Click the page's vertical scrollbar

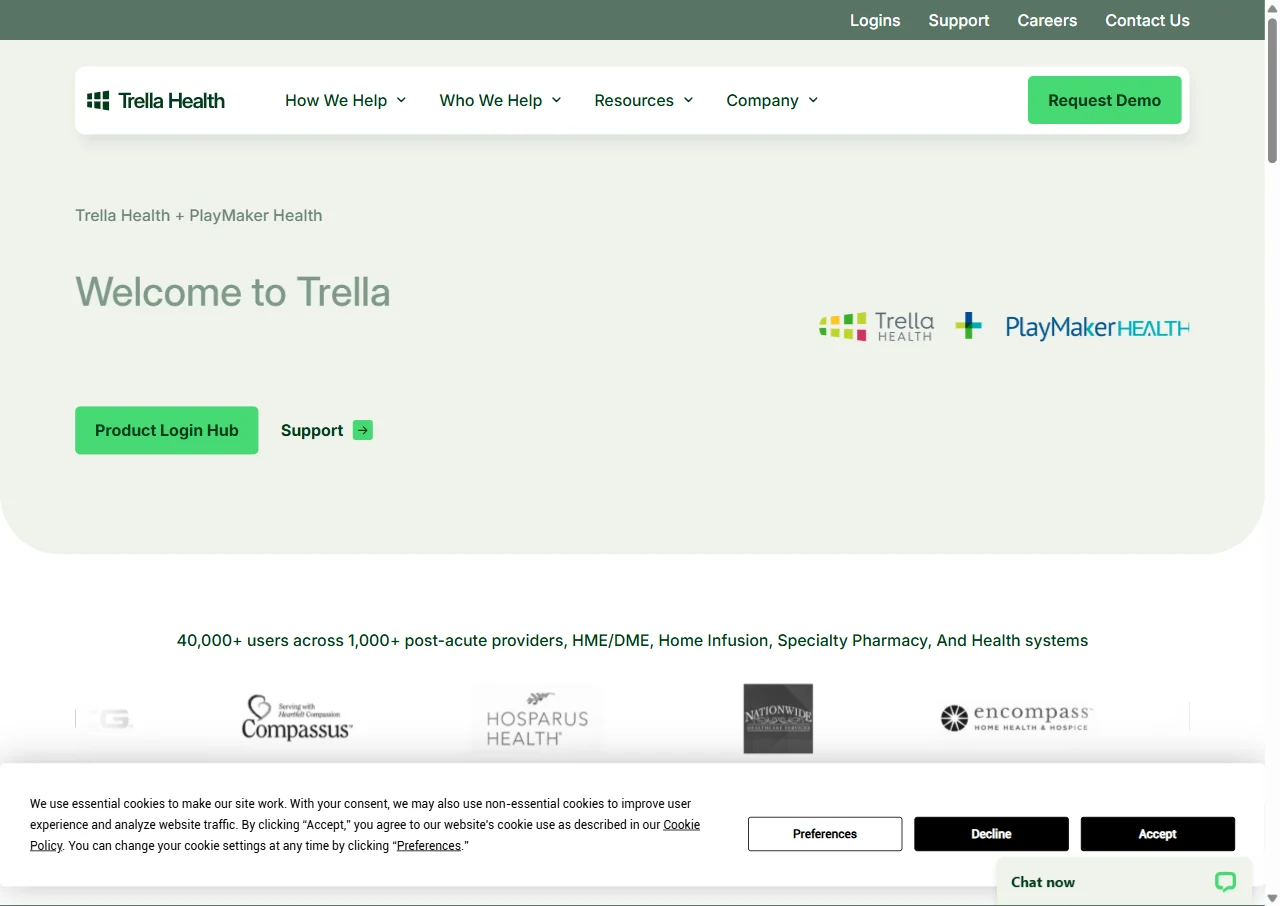click(x=1272, y=453)
